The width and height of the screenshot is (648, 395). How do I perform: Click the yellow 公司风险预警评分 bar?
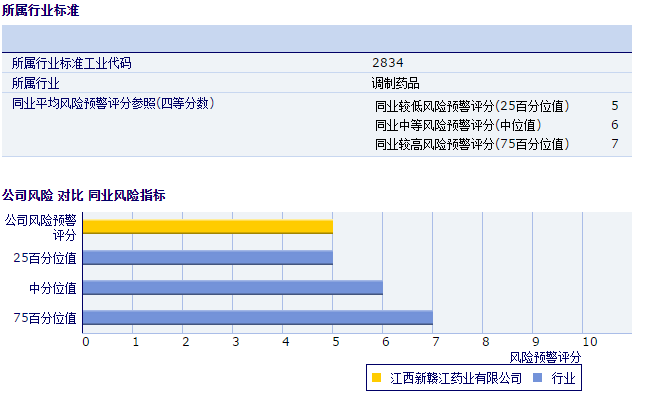coord(208,227)
